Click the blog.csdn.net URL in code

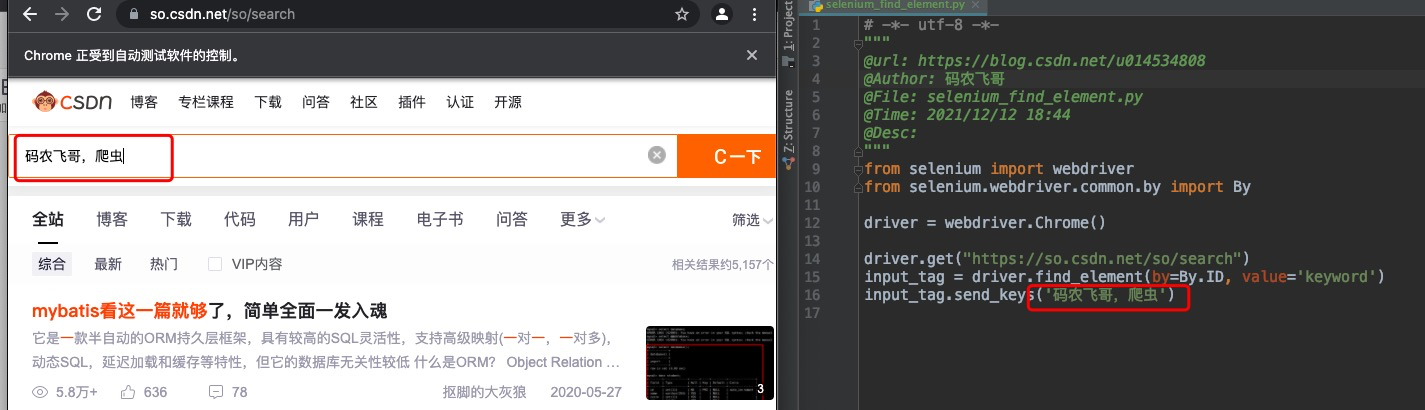[x=1061, y=61]
